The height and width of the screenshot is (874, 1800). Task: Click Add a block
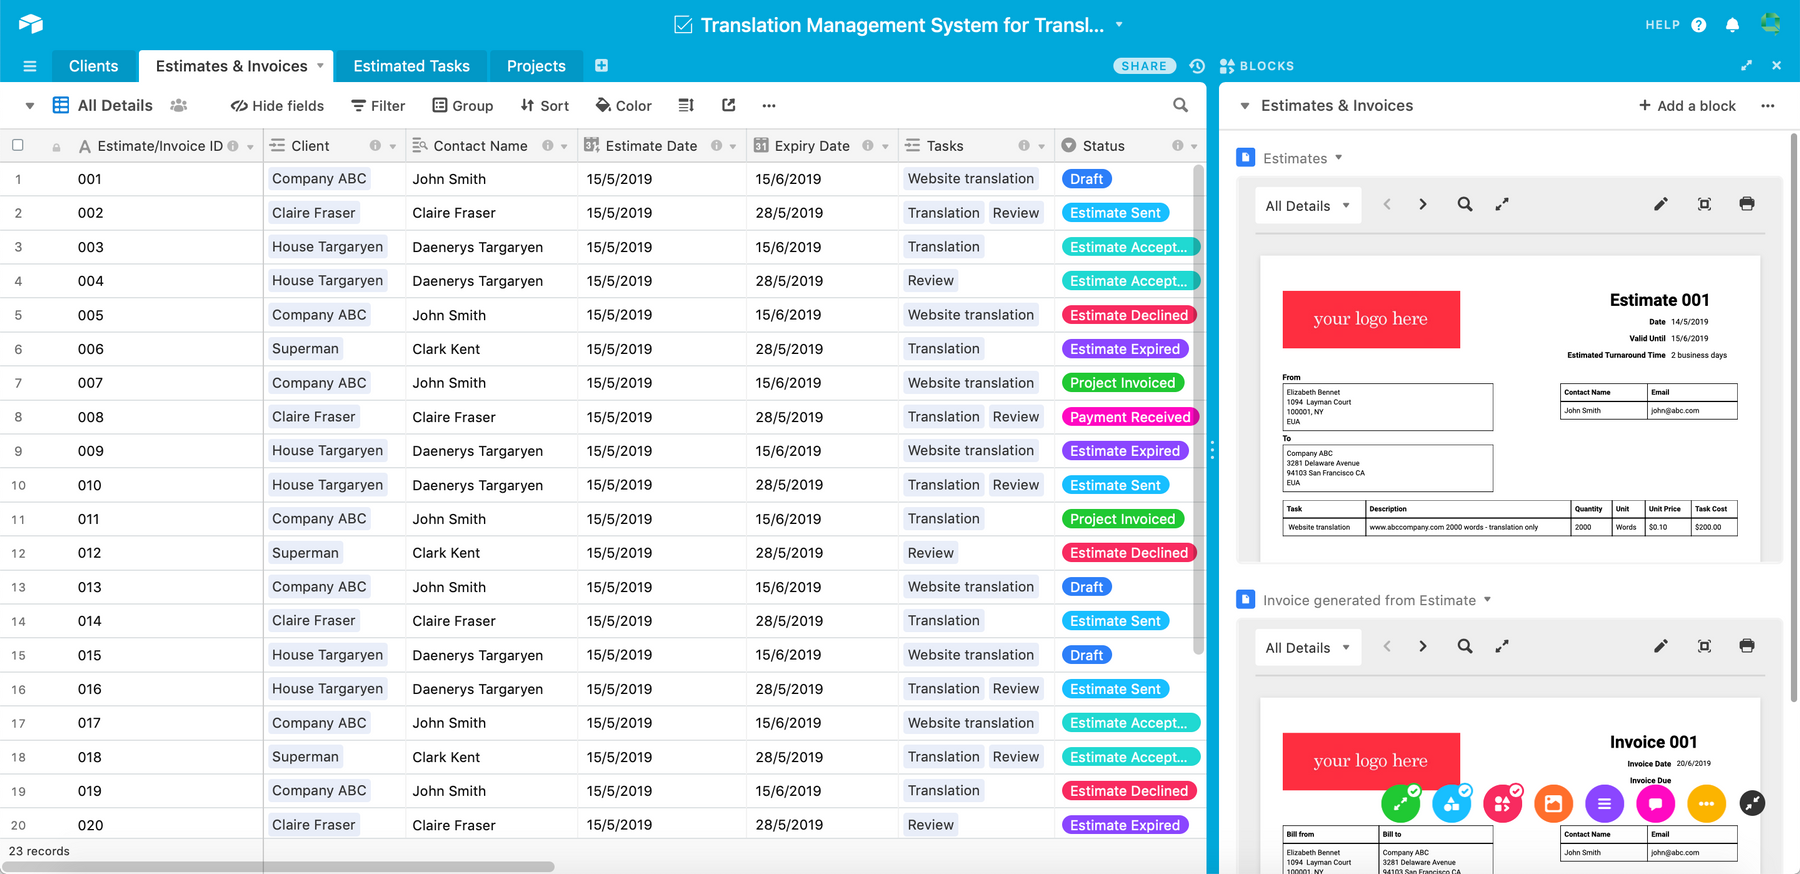pos(1686,106)
